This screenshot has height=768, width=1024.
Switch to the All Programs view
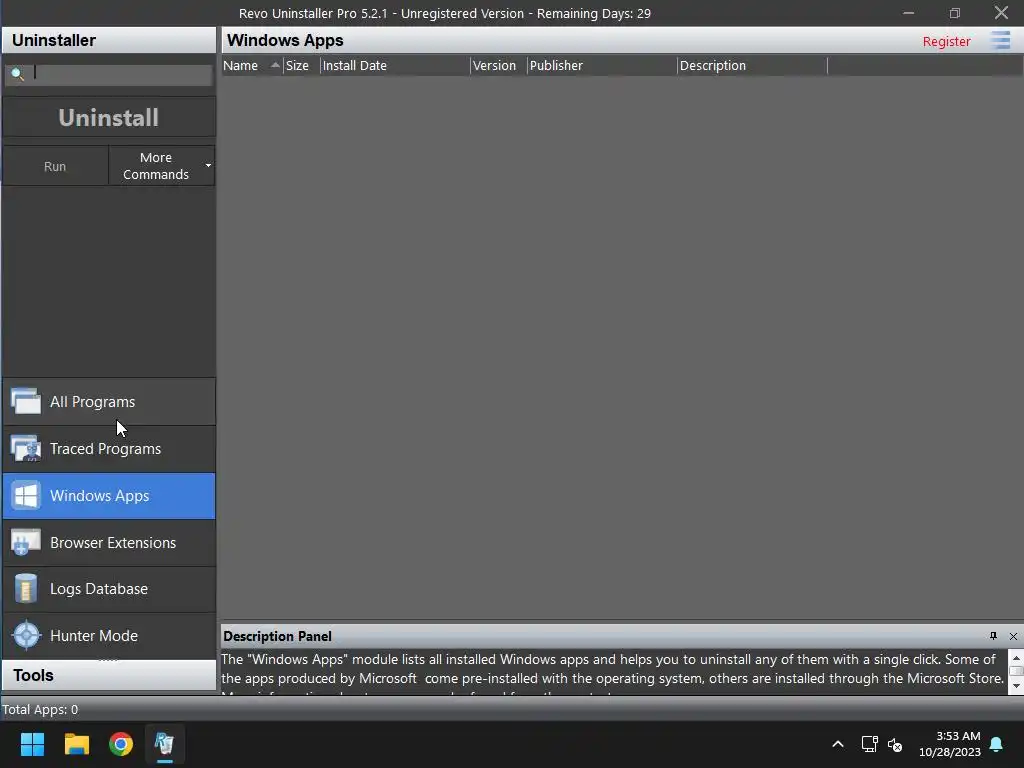point(109,402)
